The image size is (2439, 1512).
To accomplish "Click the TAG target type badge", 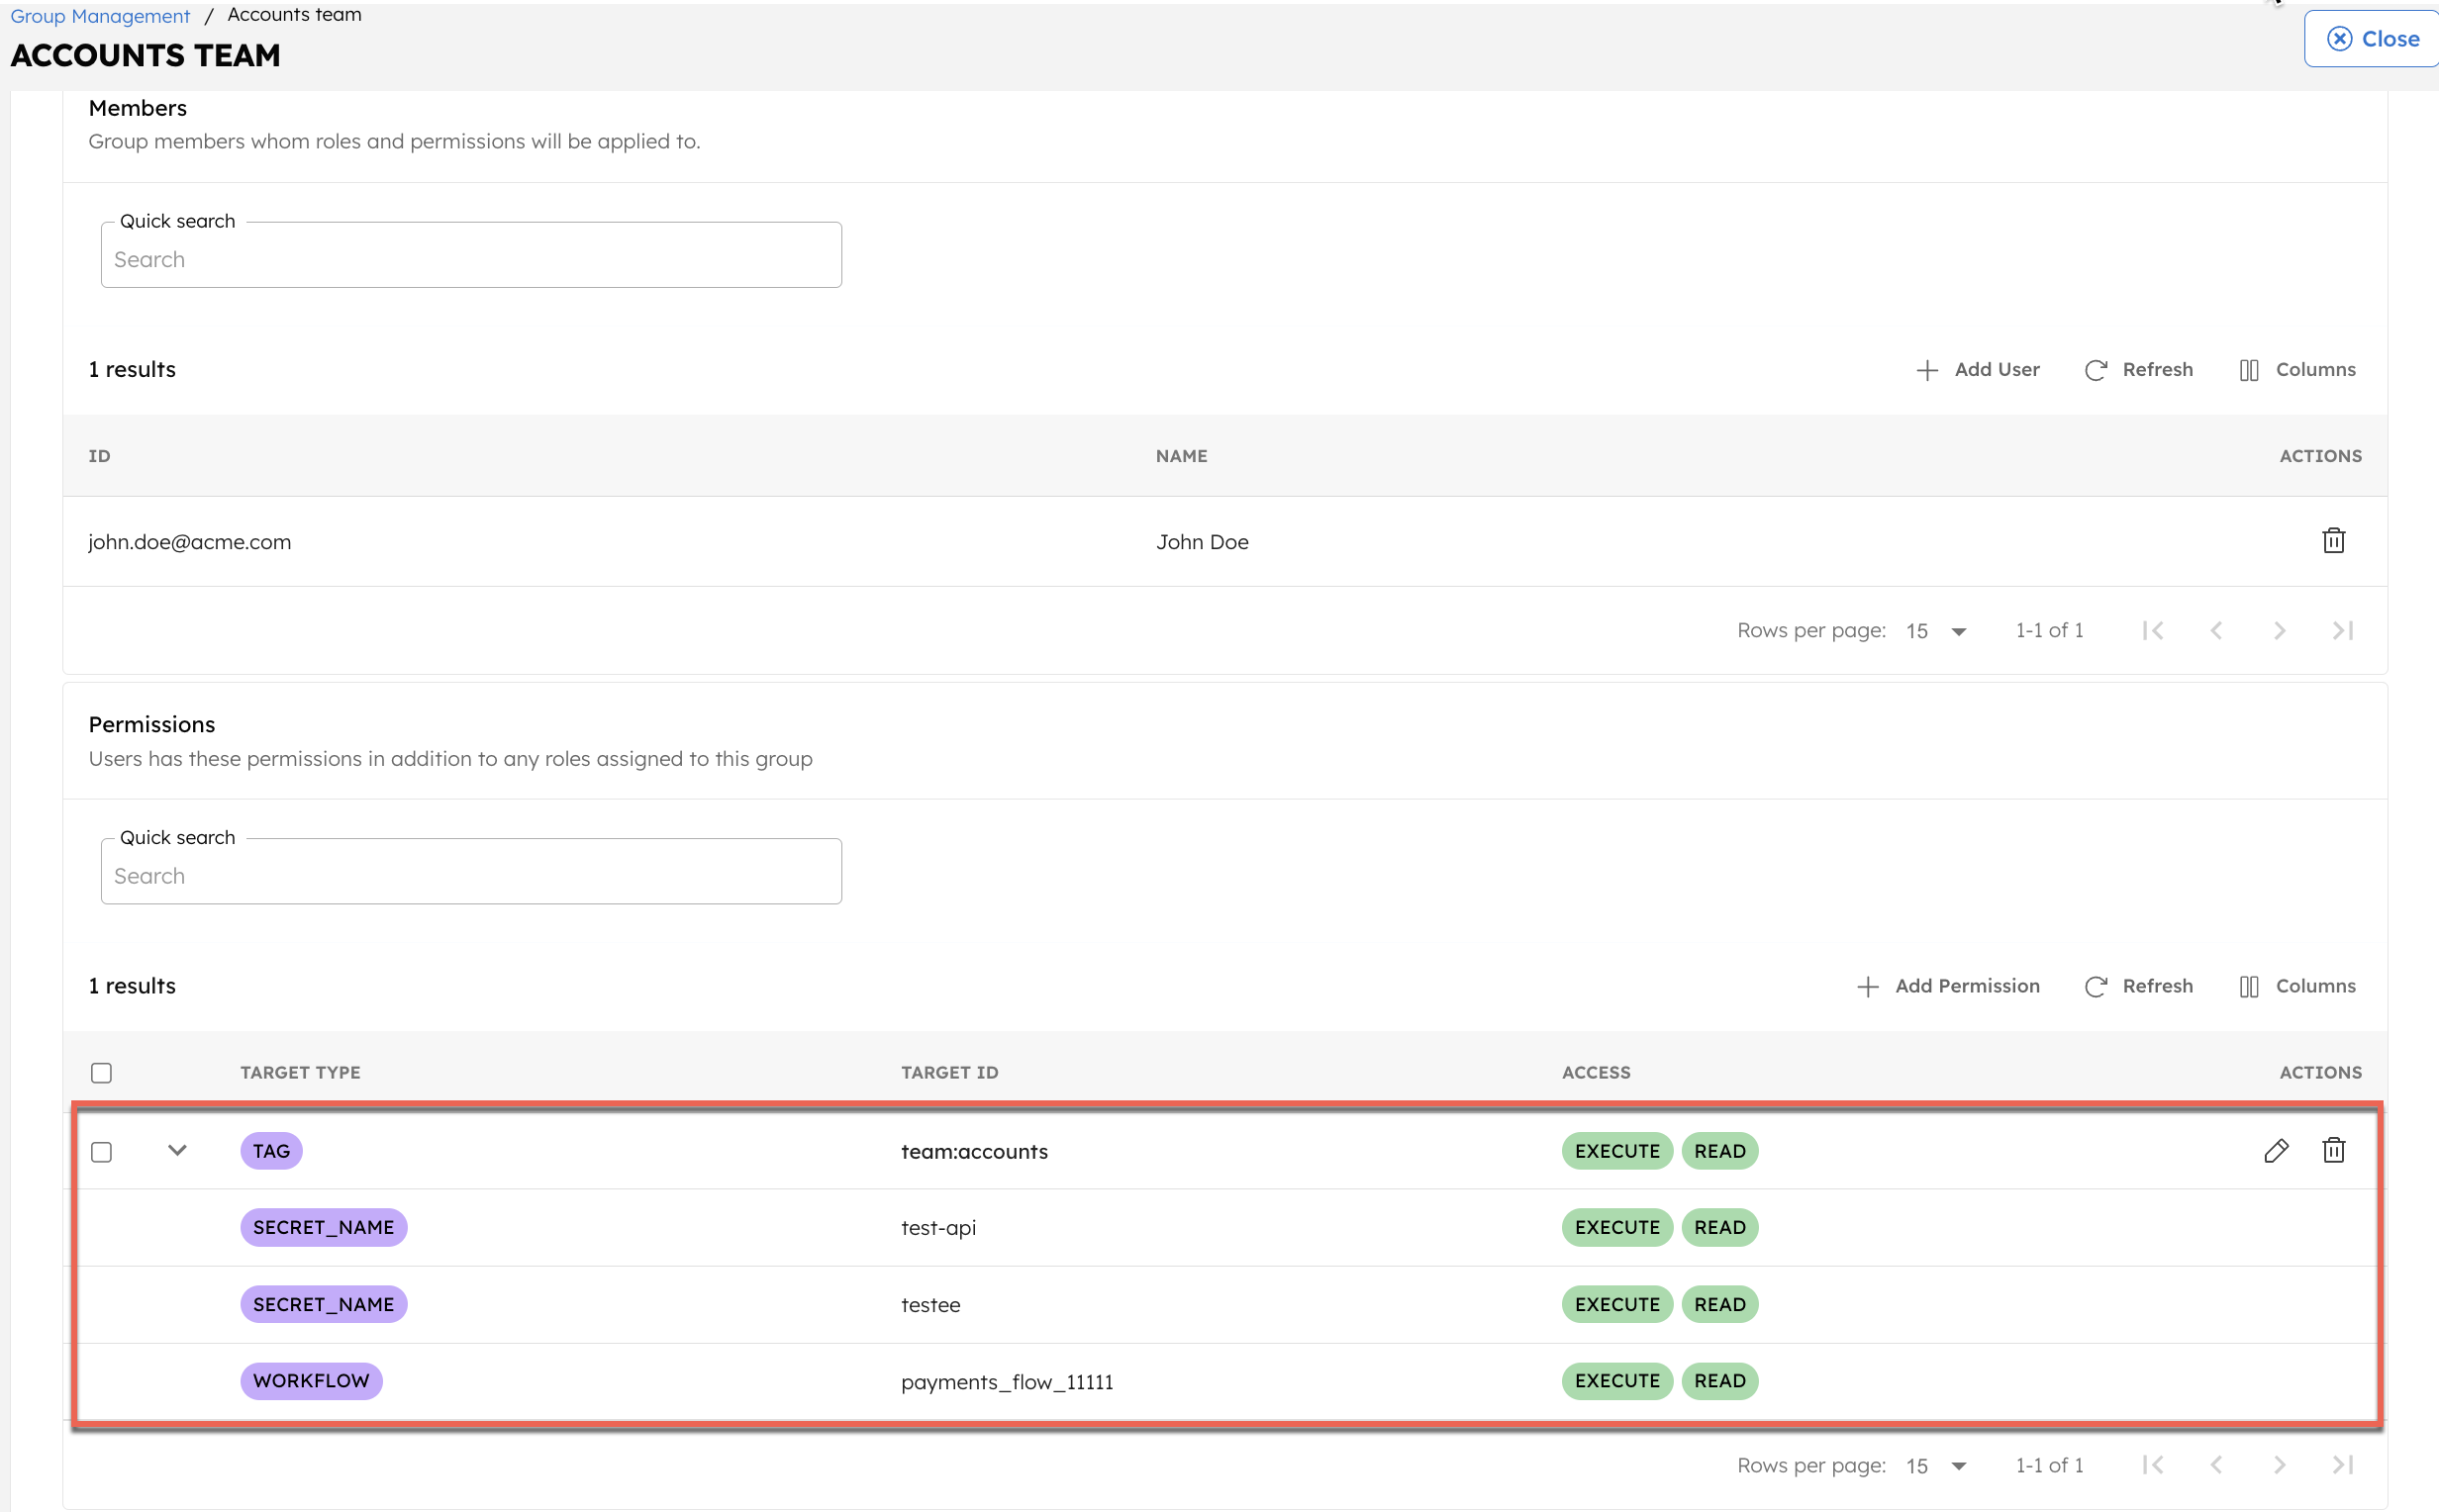I will 271,1151.
